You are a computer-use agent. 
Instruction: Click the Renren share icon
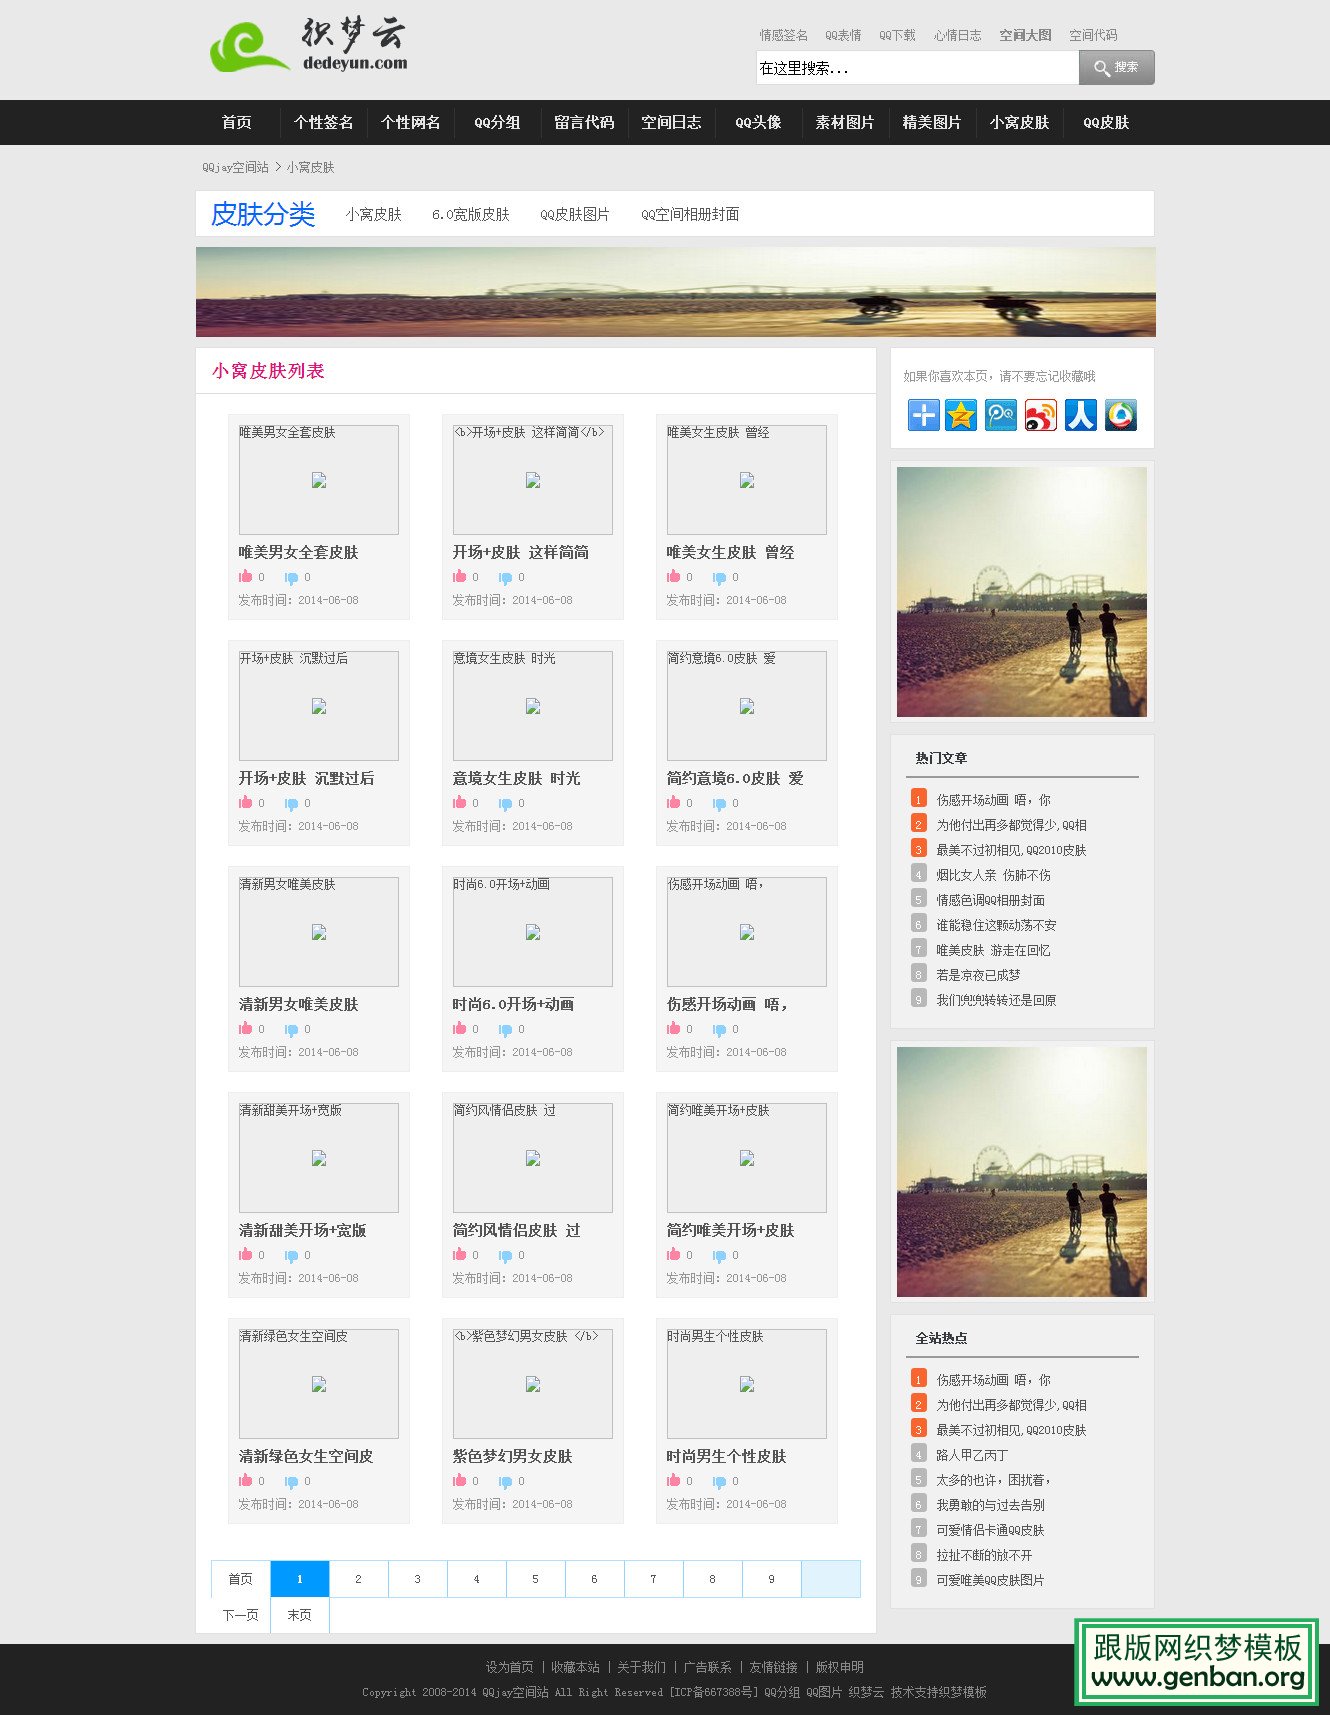(1081, 415)
